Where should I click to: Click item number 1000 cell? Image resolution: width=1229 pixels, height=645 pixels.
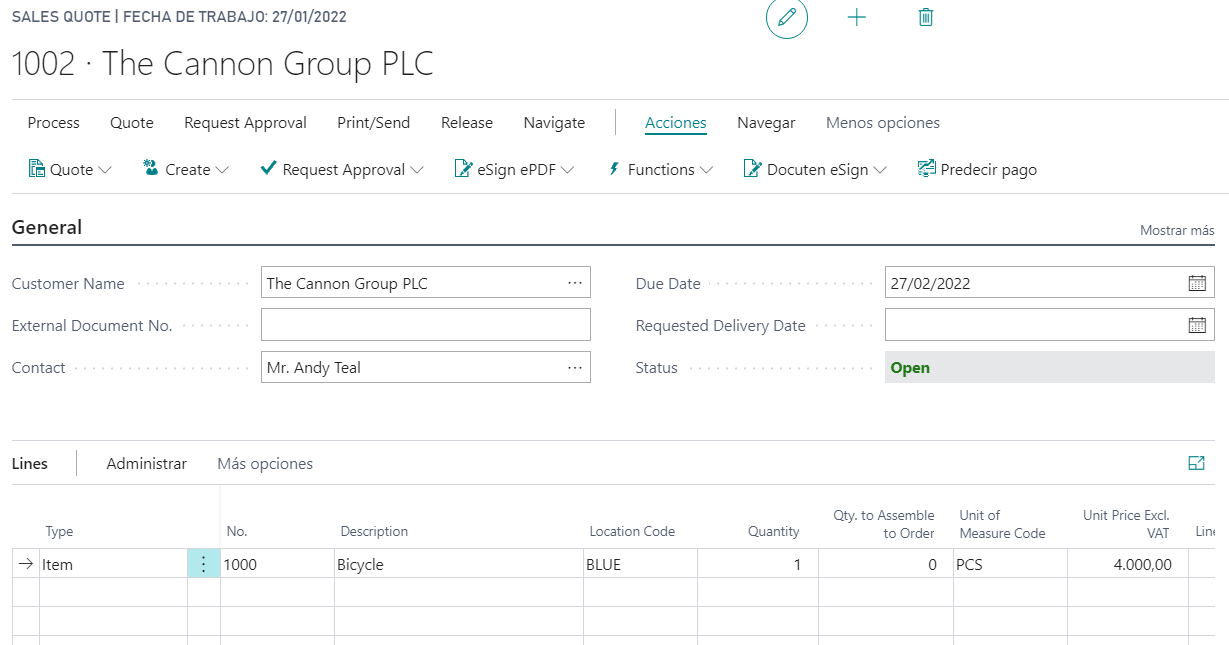277,564
